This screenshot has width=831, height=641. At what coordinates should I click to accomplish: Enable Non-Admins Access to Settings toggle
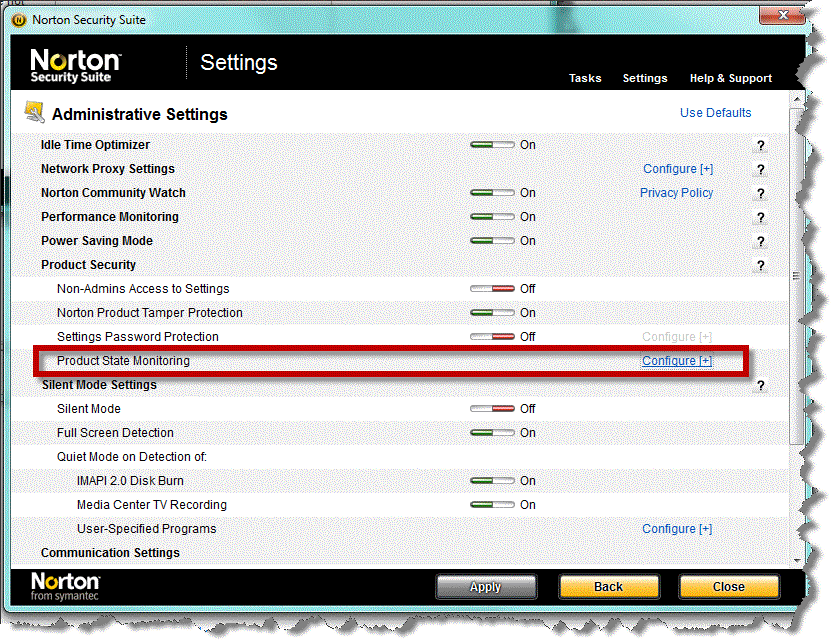[x=492, y=289]
